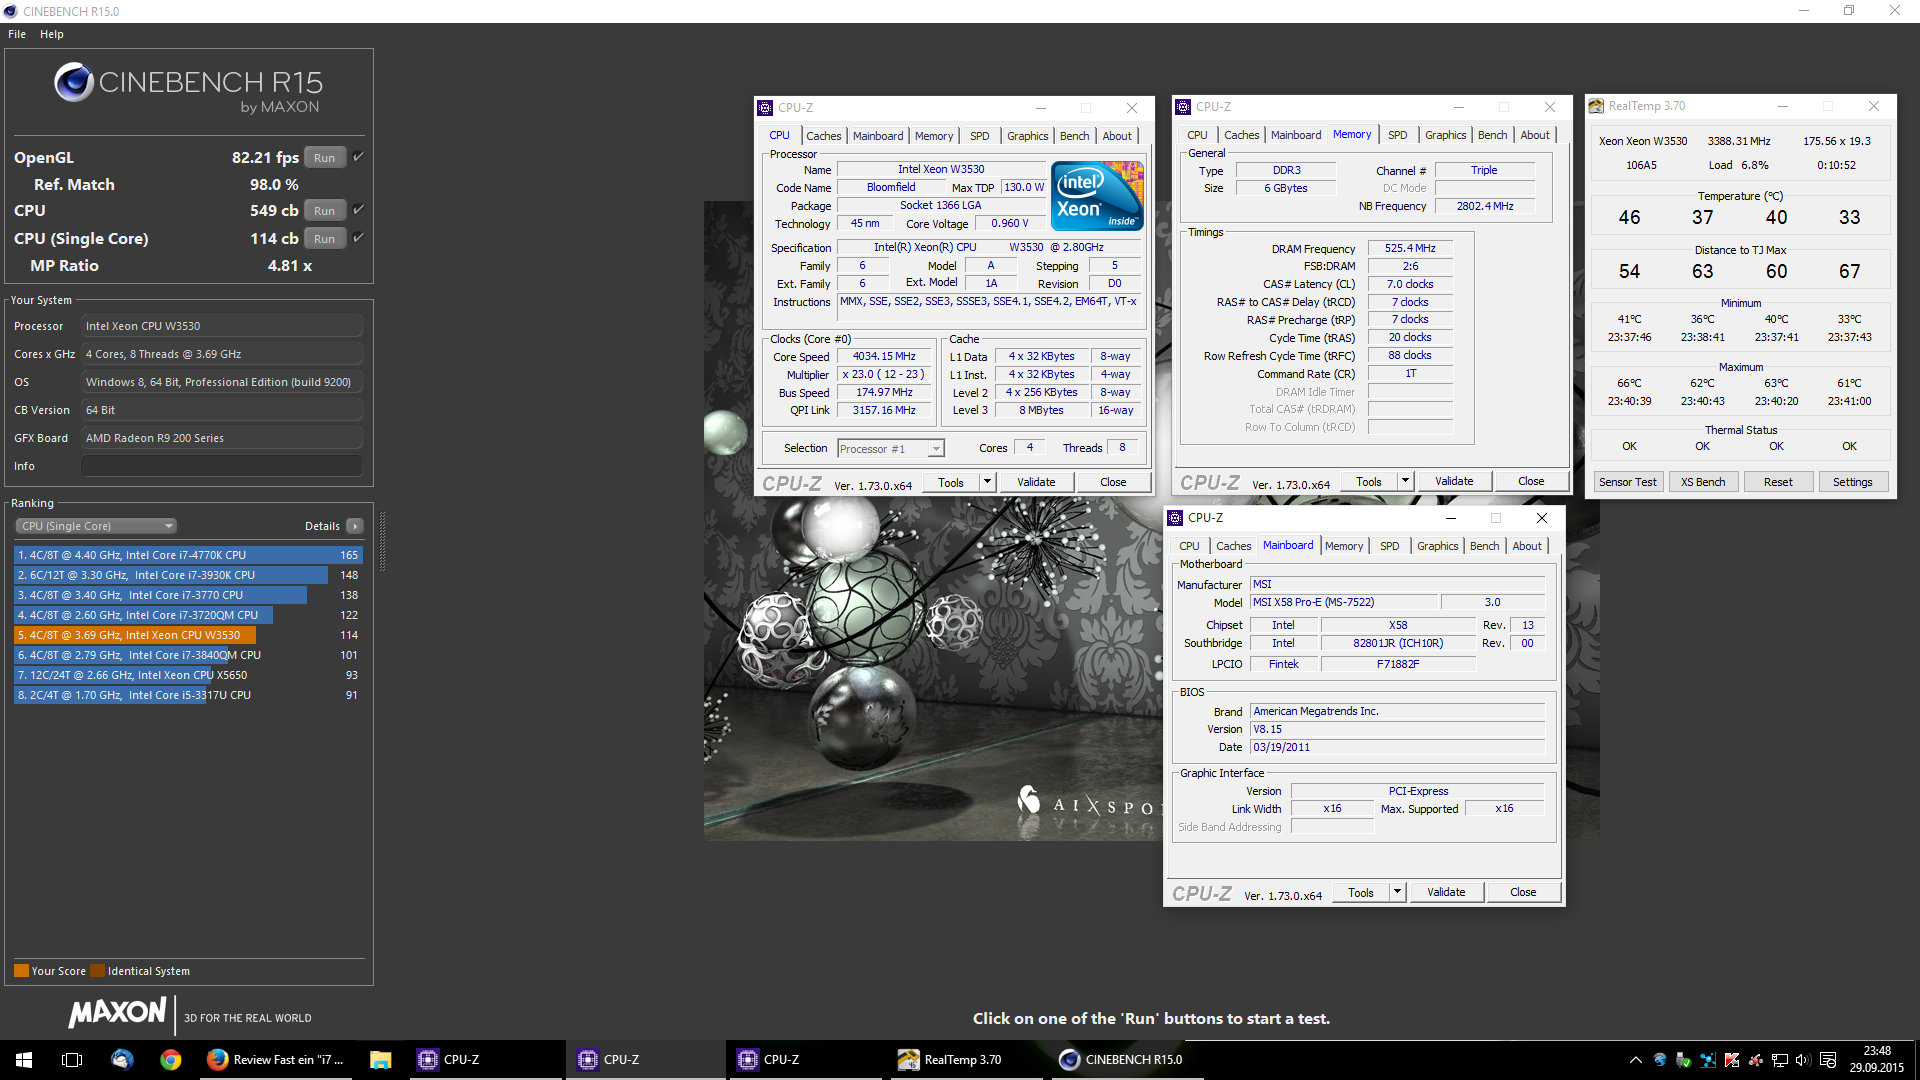Open the Tools dropdown arrow in the CPU-Z mainboard window

[x=1397, y=892]
